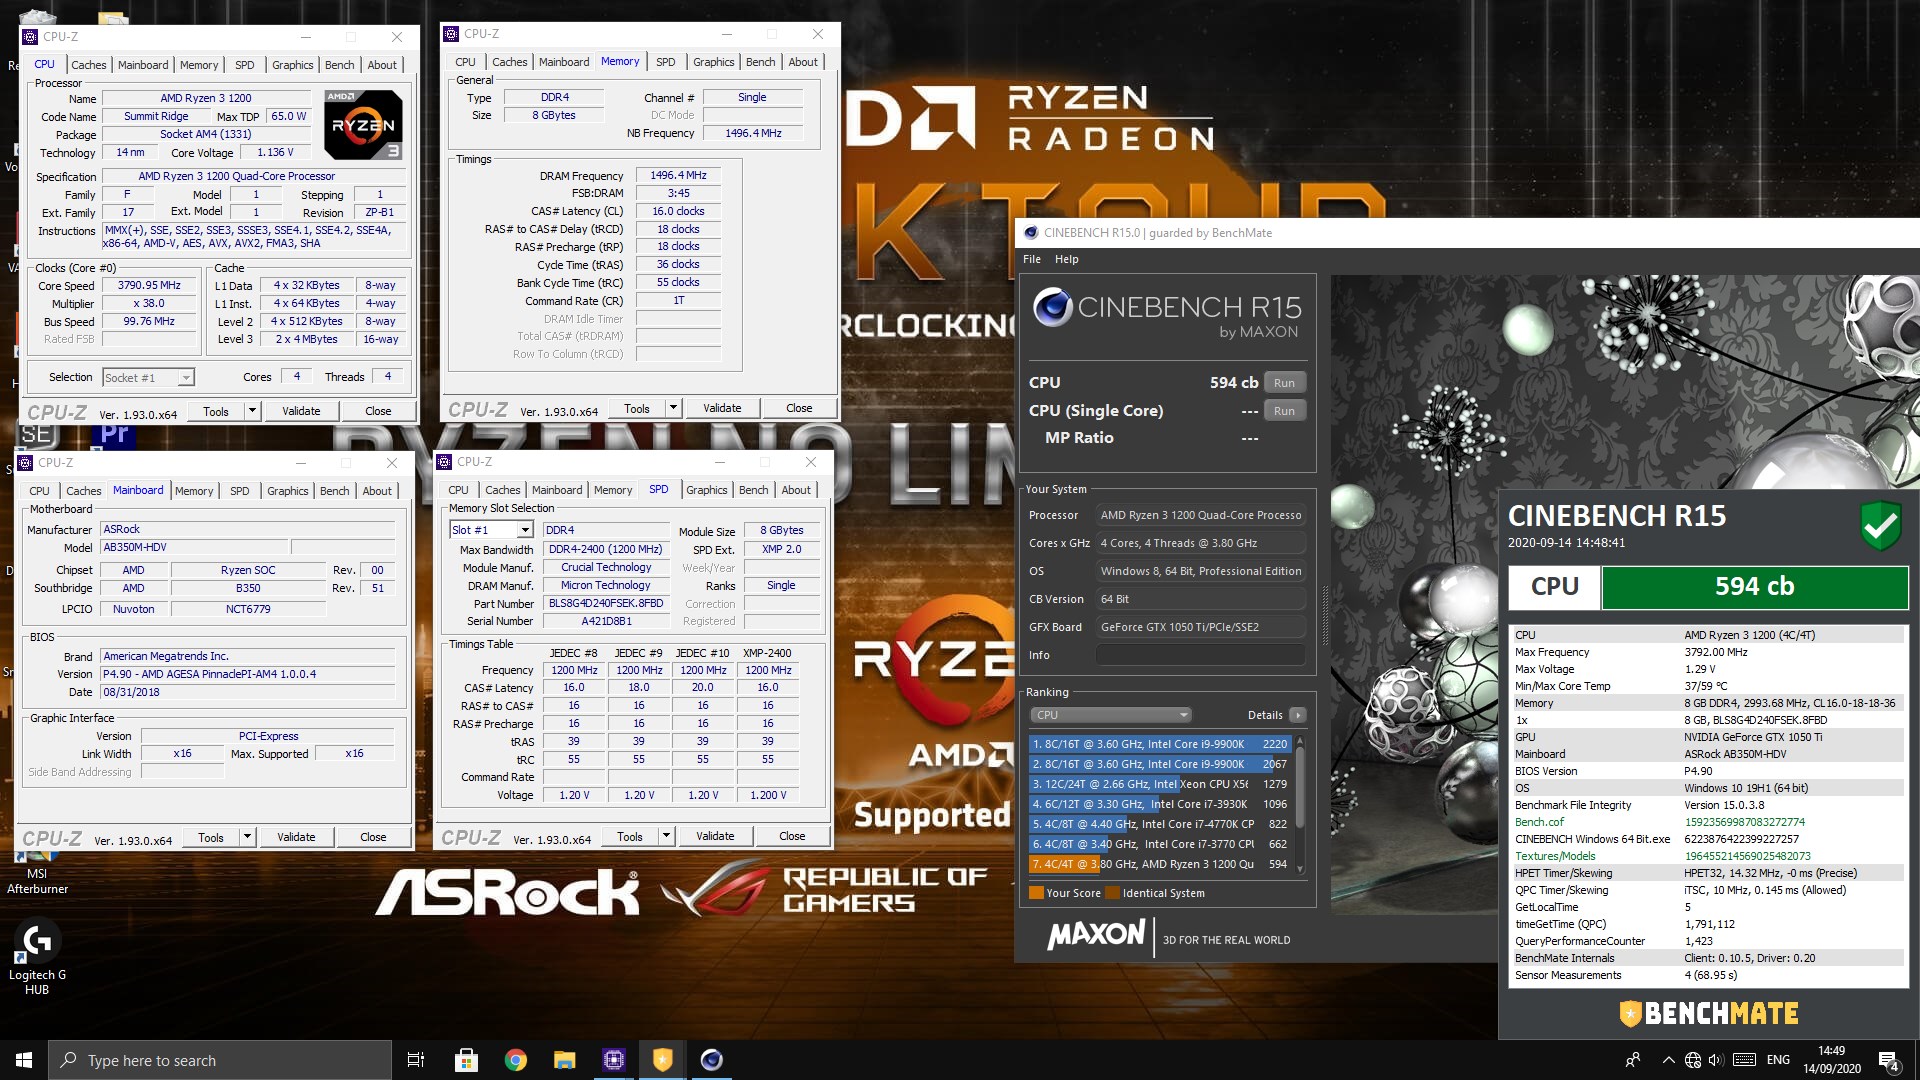
Task: Open File Explorer from the taskbar
Action: pos(564,1060)
